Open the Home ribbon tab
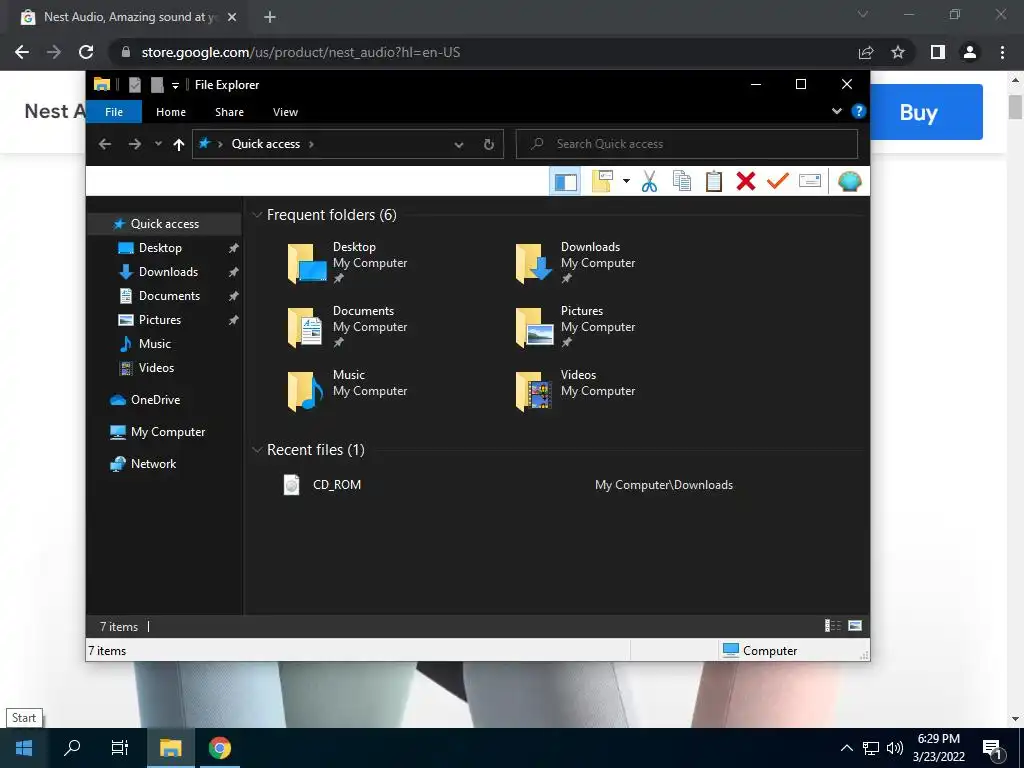Viewport: 1024px width, 768px height. [171, 112]
